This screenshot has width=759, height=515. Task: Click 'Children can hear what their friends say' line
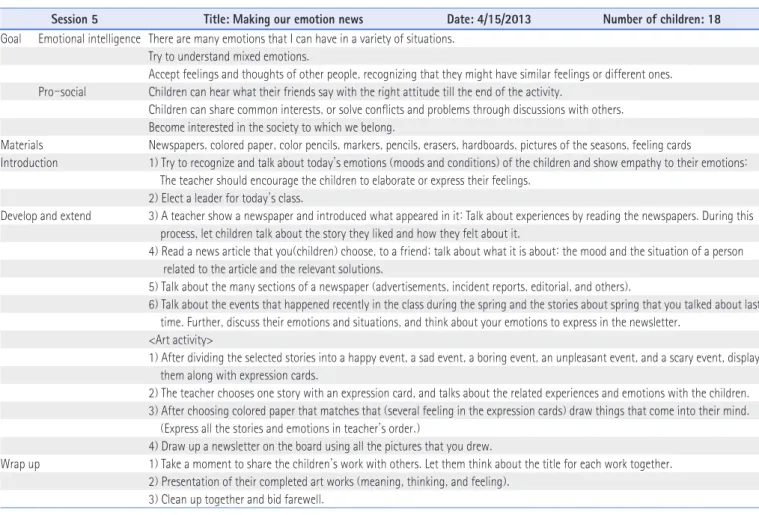355,92
